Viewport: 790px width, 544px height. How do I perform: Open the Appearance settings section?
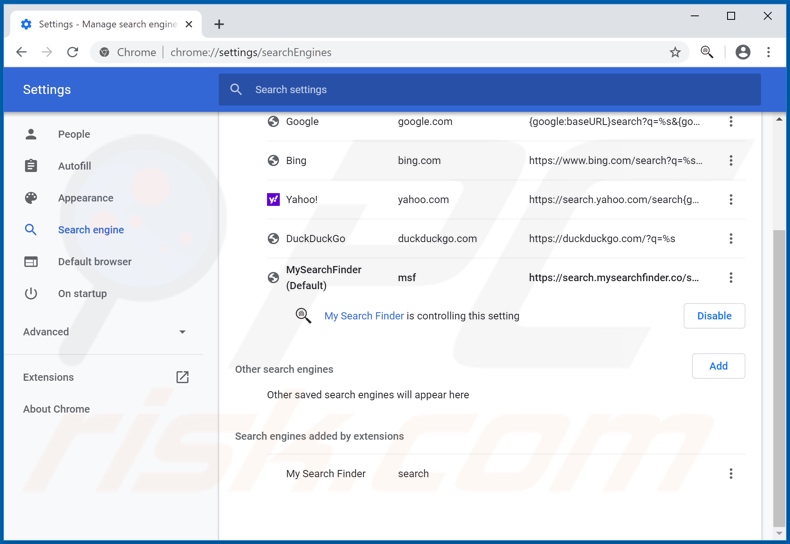[x=86, y=198]
